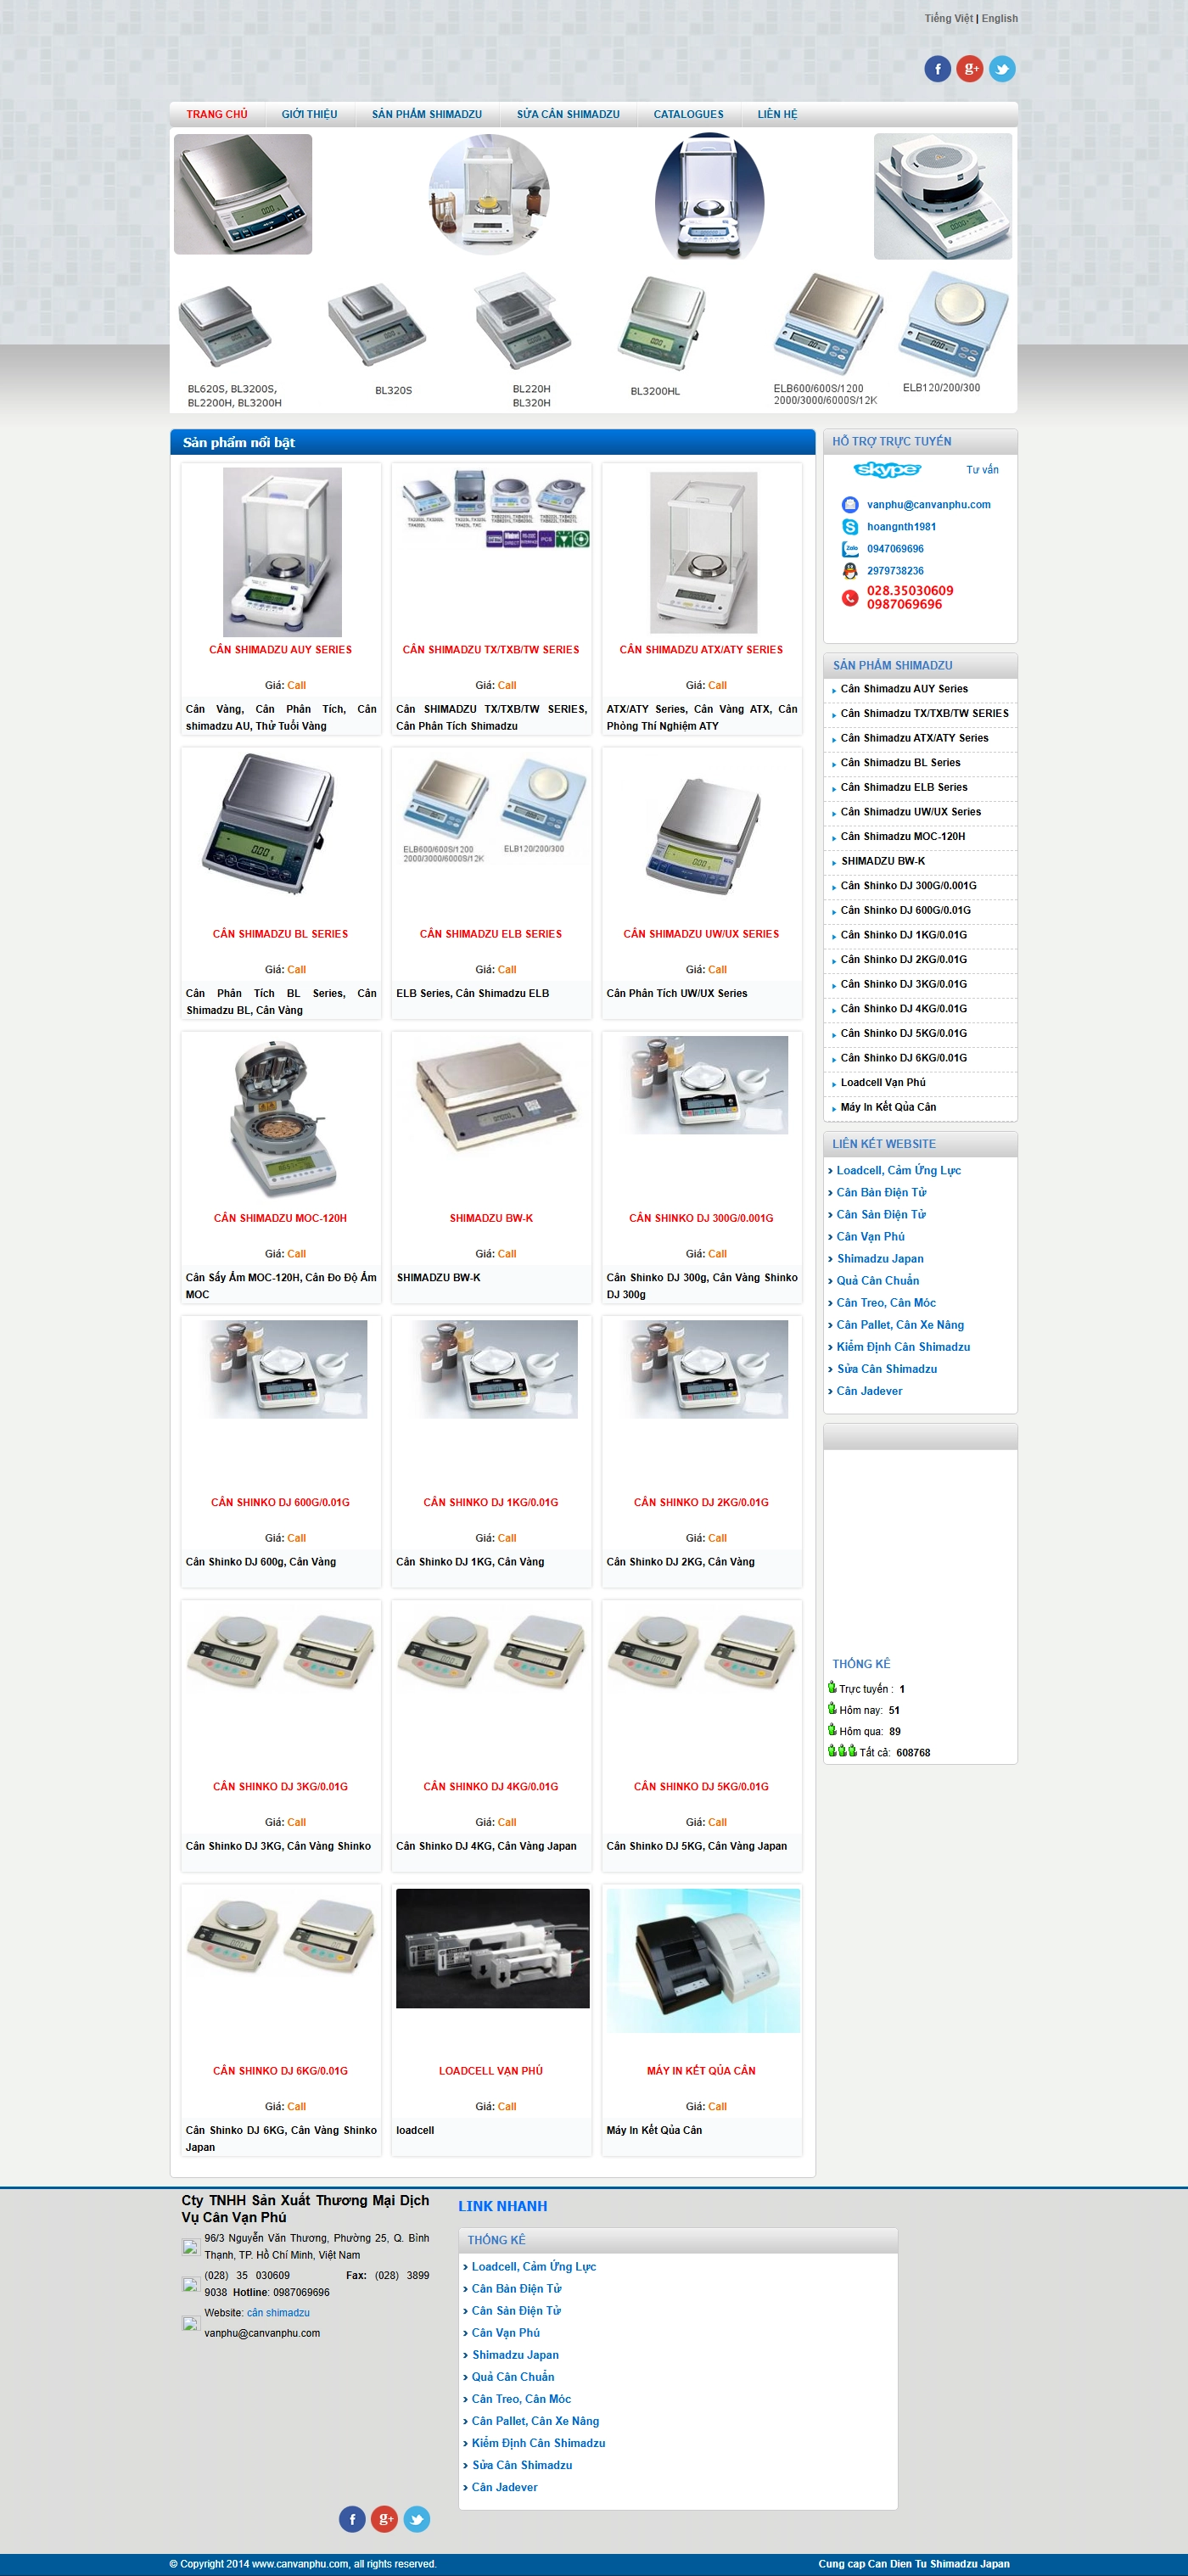Open the CÂN SHIMADZU MOC-120H product image

coord(283,1118)
